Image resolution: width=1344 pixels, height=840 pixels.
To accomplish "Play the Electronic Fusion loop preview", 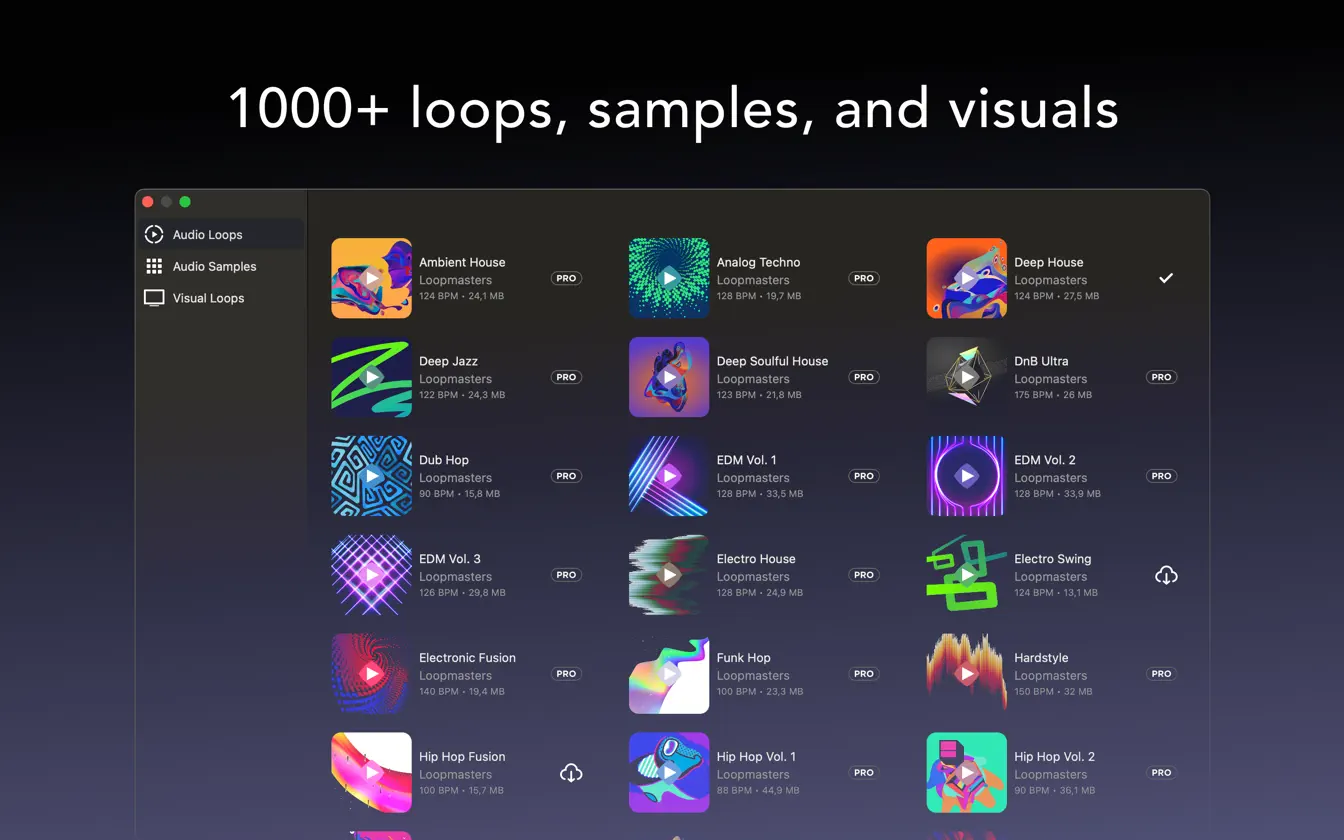I will coord(371,674).
